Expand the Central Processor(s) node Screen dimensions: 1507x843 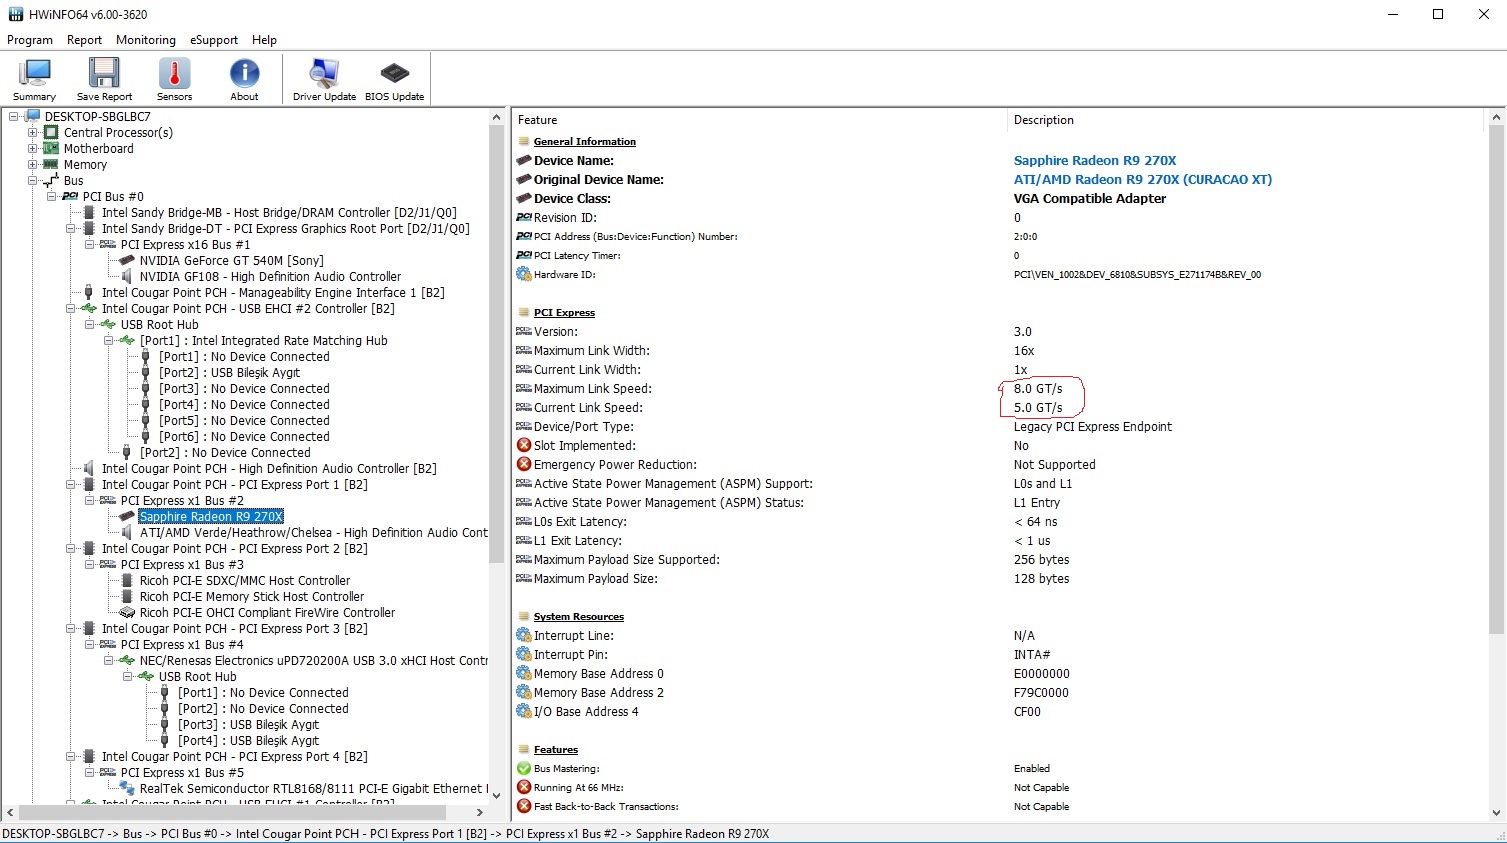[32, 132]
